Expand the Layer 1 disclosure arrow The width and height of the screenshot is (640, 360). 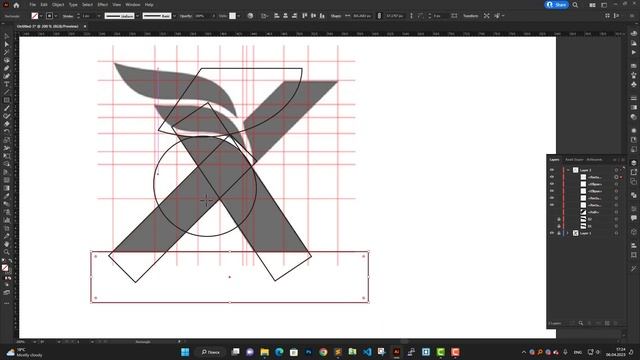click(x=568, y=233)
